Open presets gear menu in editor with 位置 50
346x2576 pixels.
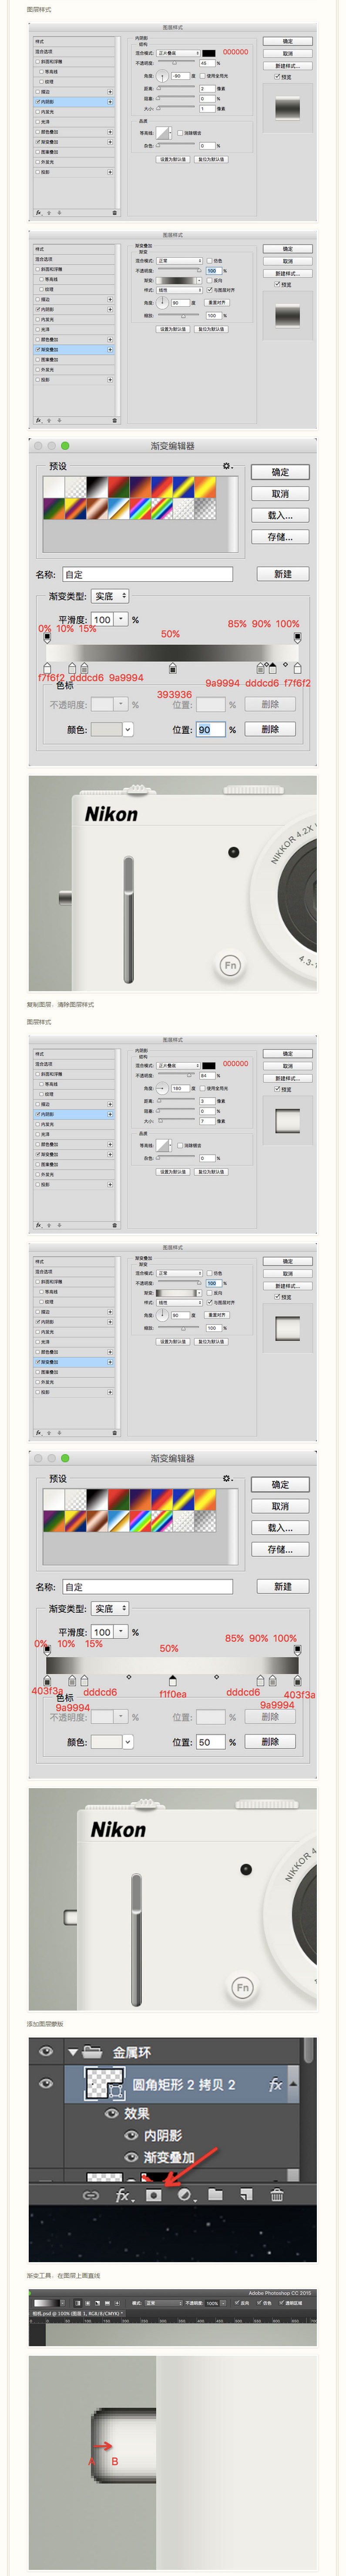pos(227,1478)
